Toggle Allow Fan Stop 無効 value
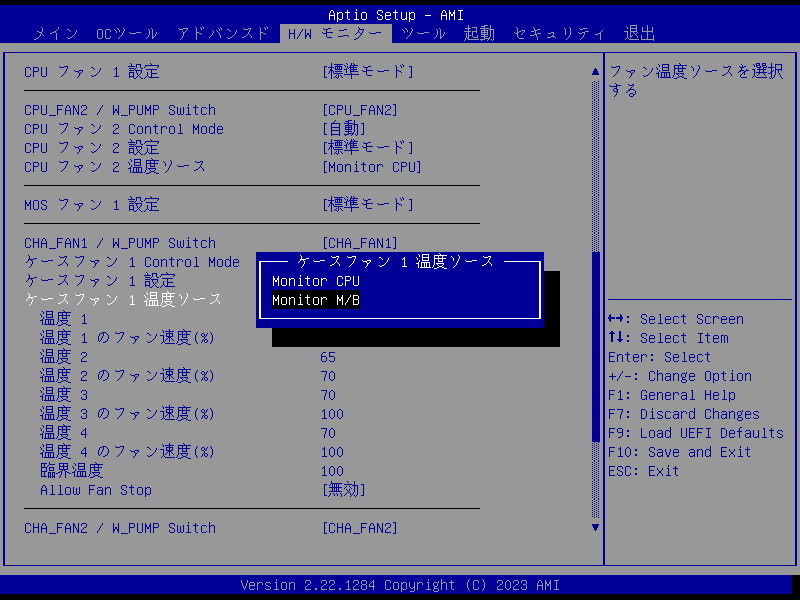Image resolution: width=800 pixels, height=600 pixels. coord(344,490)
